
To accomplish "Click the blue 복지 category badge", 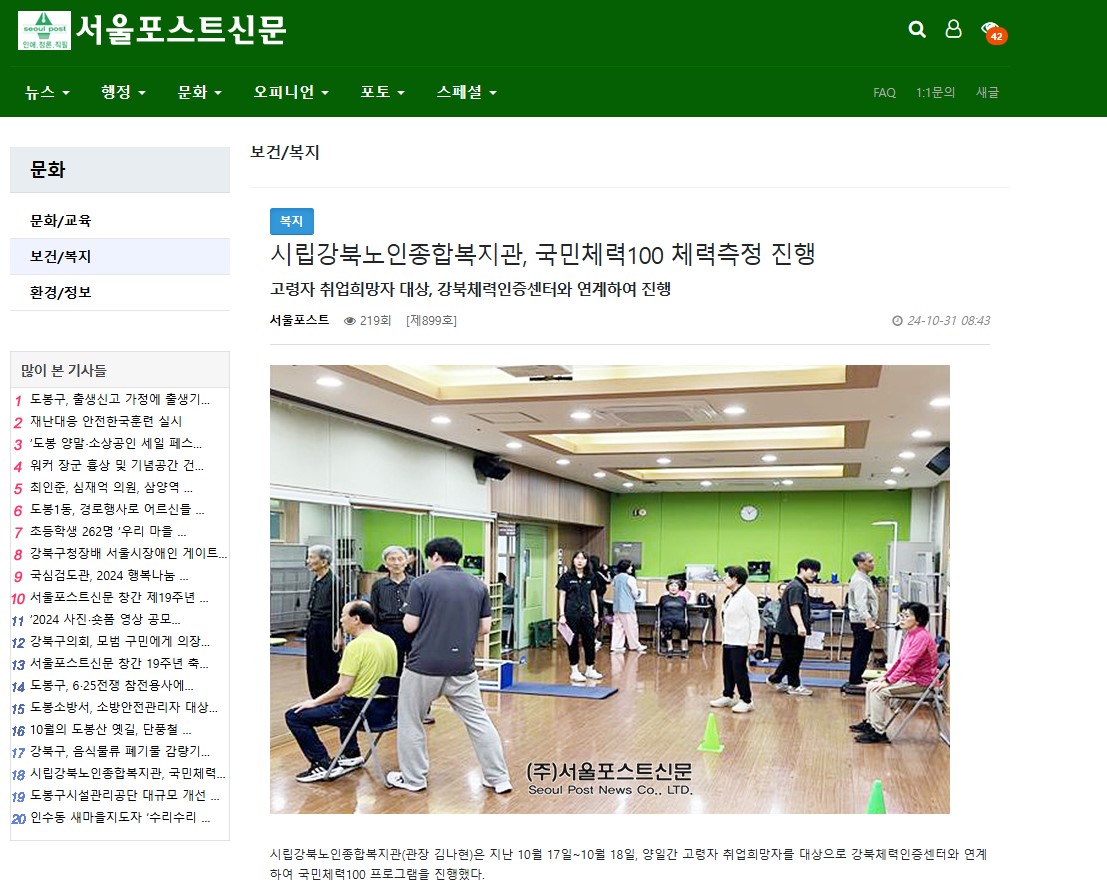I will coord(291,221).
